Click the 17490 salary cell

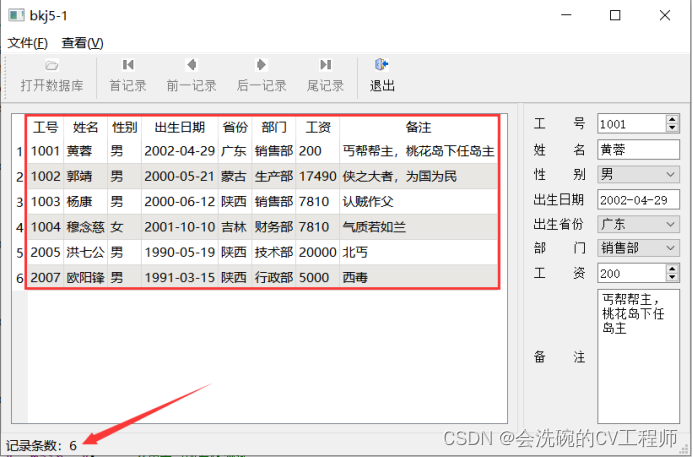tap(318, 176)
